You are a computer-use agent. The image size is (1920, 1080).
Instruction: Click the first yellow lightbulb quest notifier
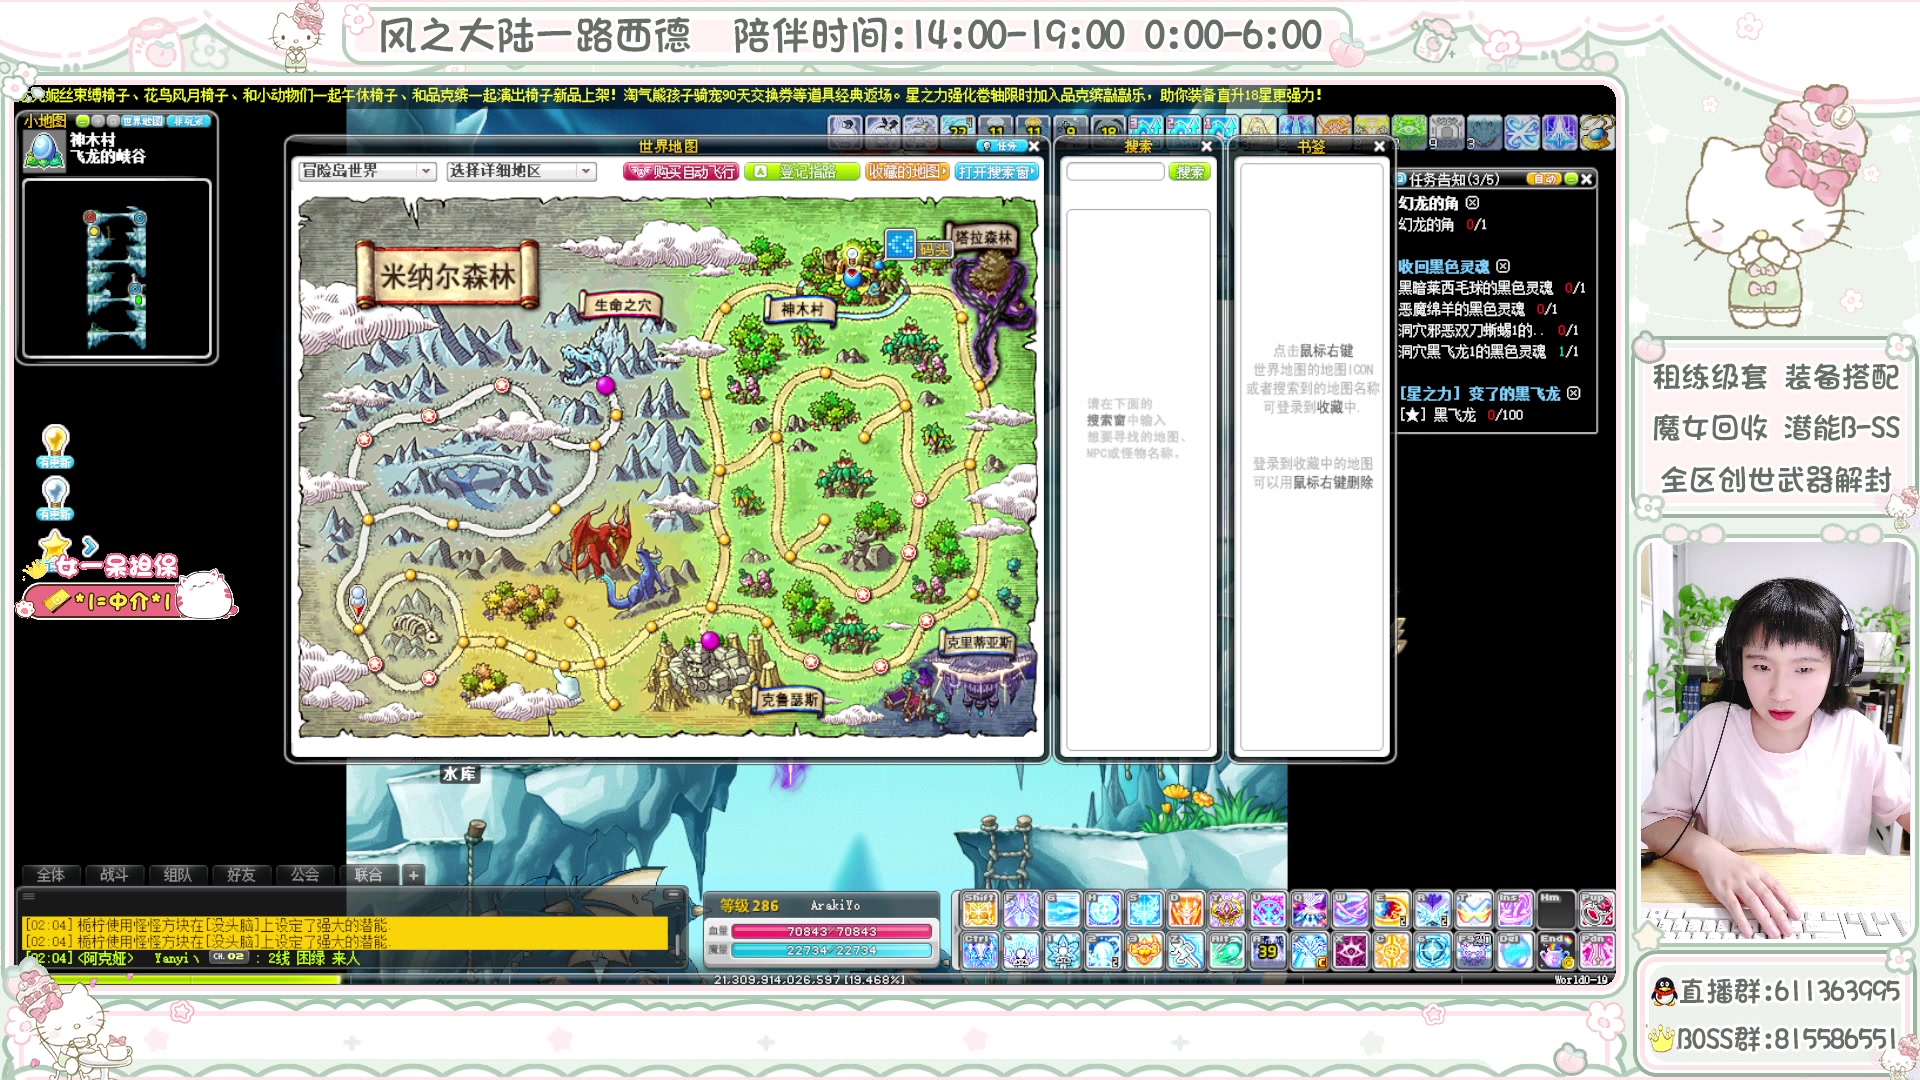55,446
